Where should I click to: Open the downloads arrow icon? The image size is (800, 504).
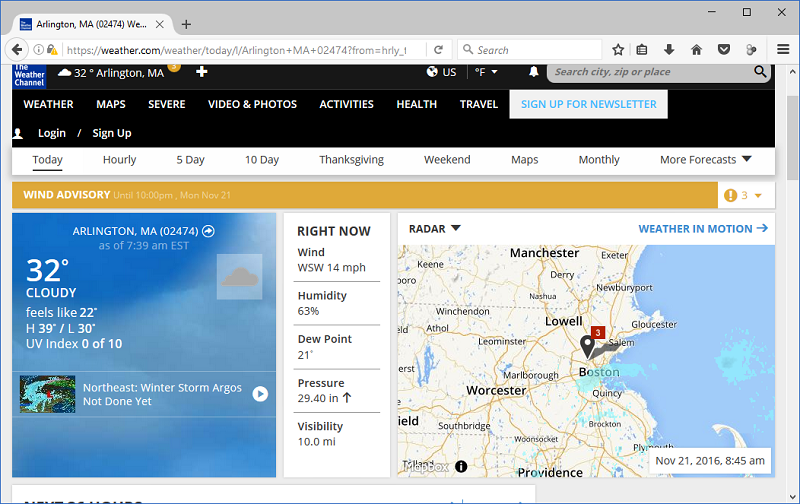click(669, 50)
